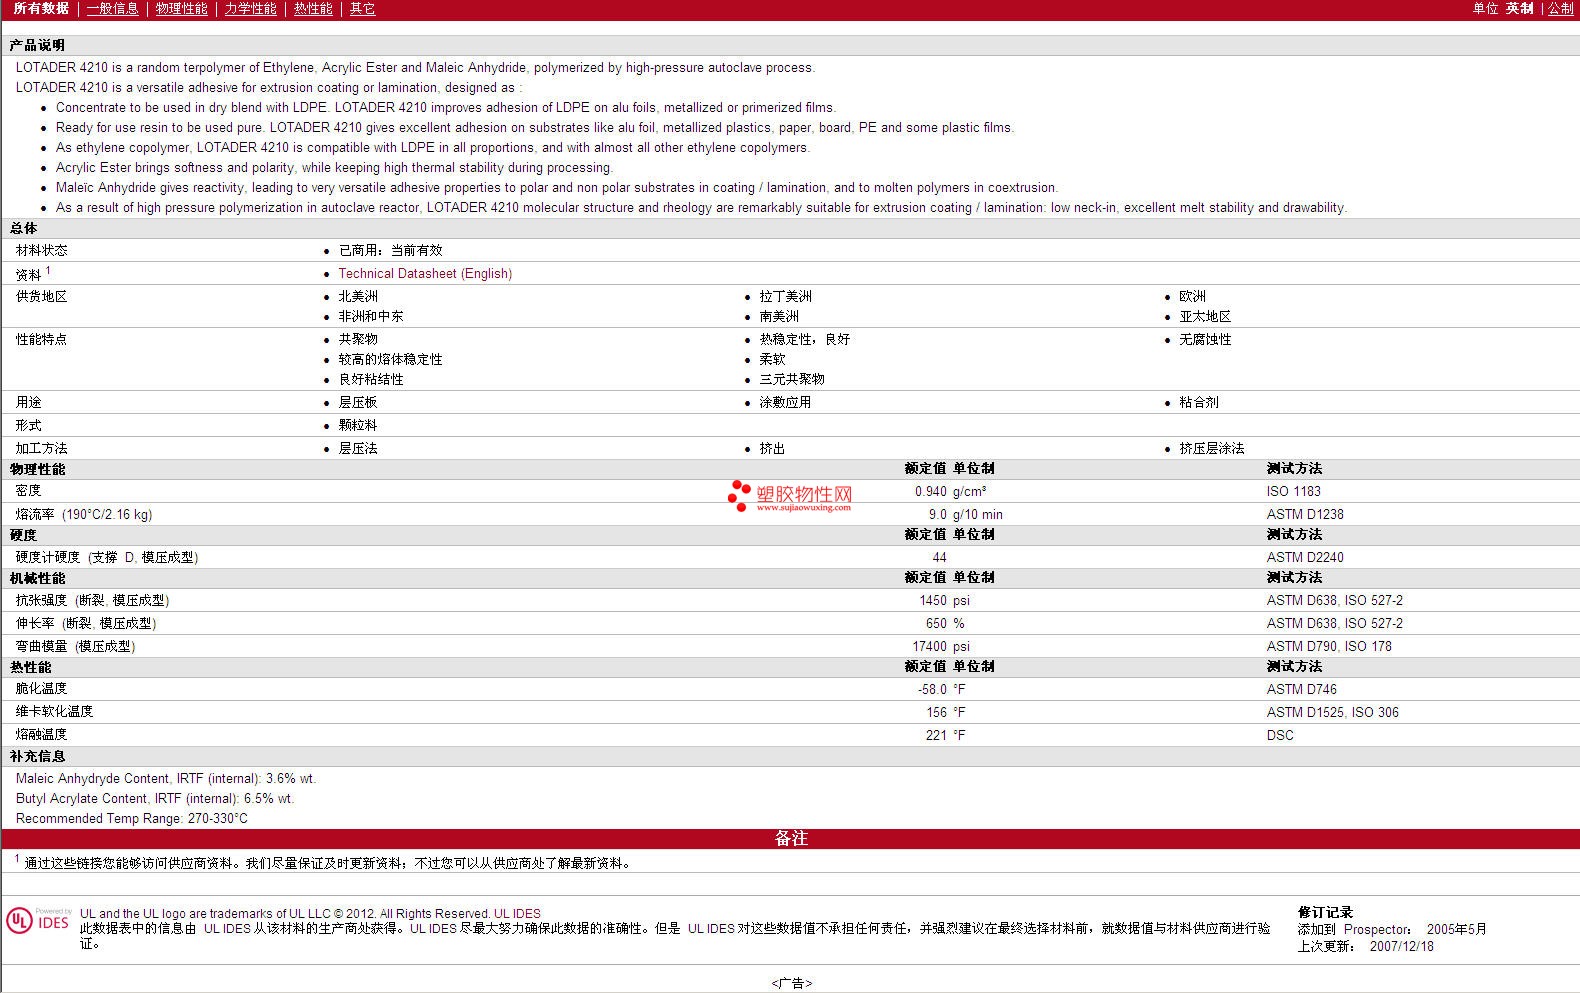
Task: Select the 三元共聚物 feature
Action: (792, 380)
